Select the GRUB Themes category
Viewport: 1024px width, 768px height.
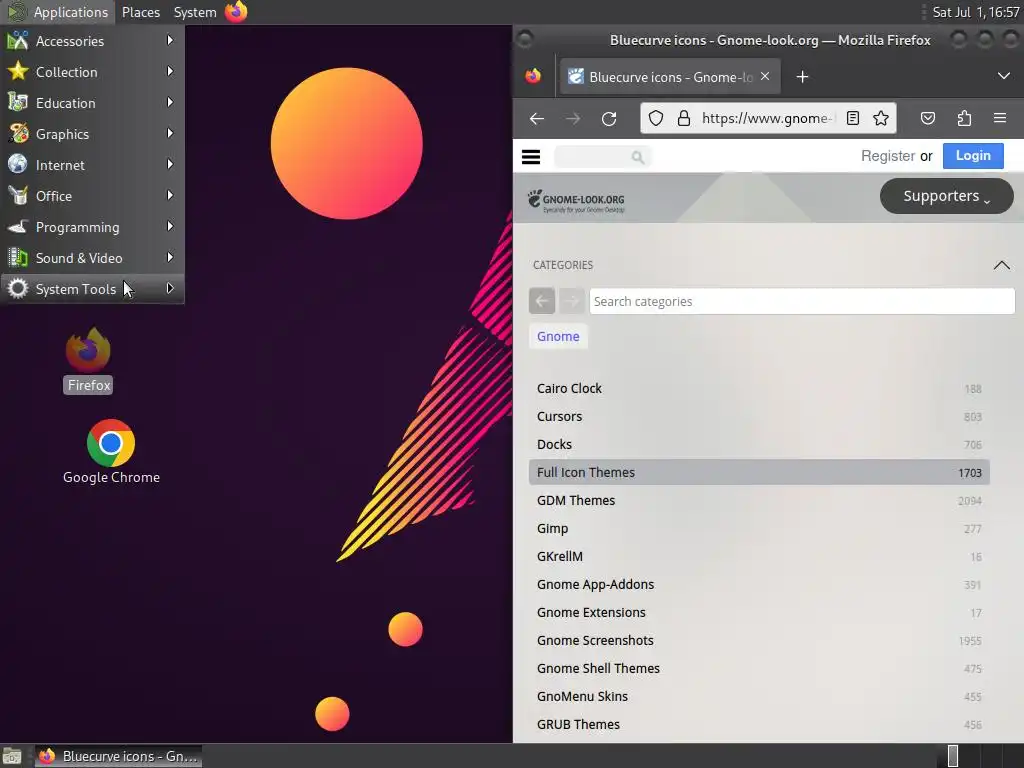759,725
